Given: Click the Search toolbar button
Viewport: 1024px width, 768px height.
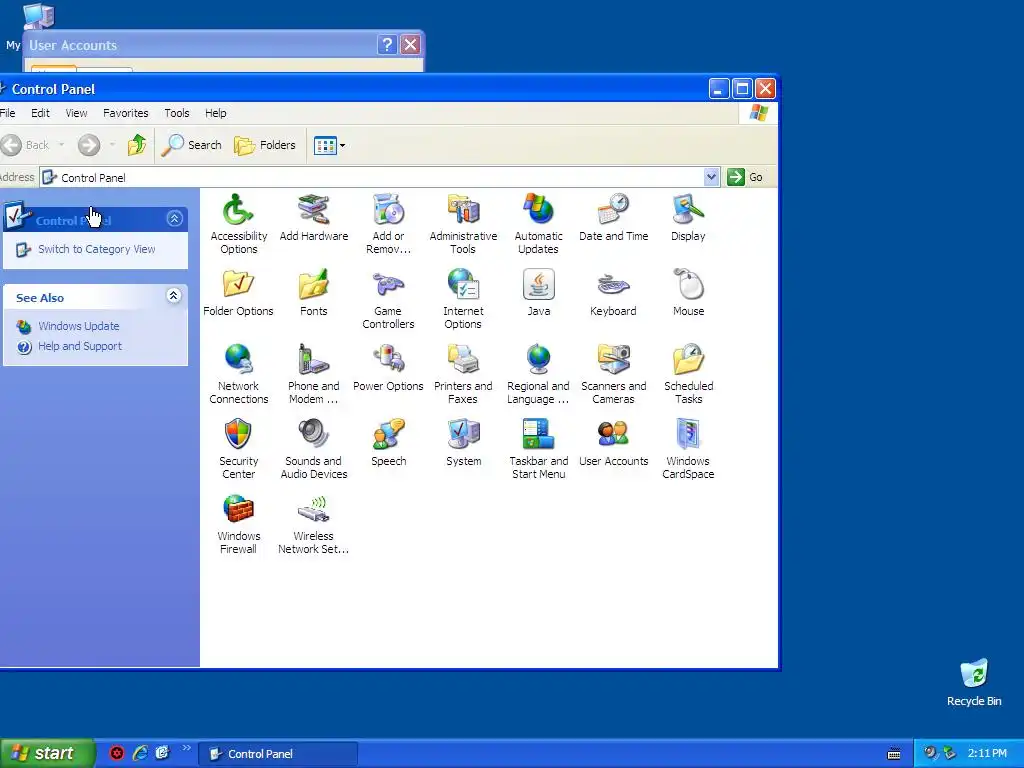Looking at the screenshot, I should click(x=192, y=145).
